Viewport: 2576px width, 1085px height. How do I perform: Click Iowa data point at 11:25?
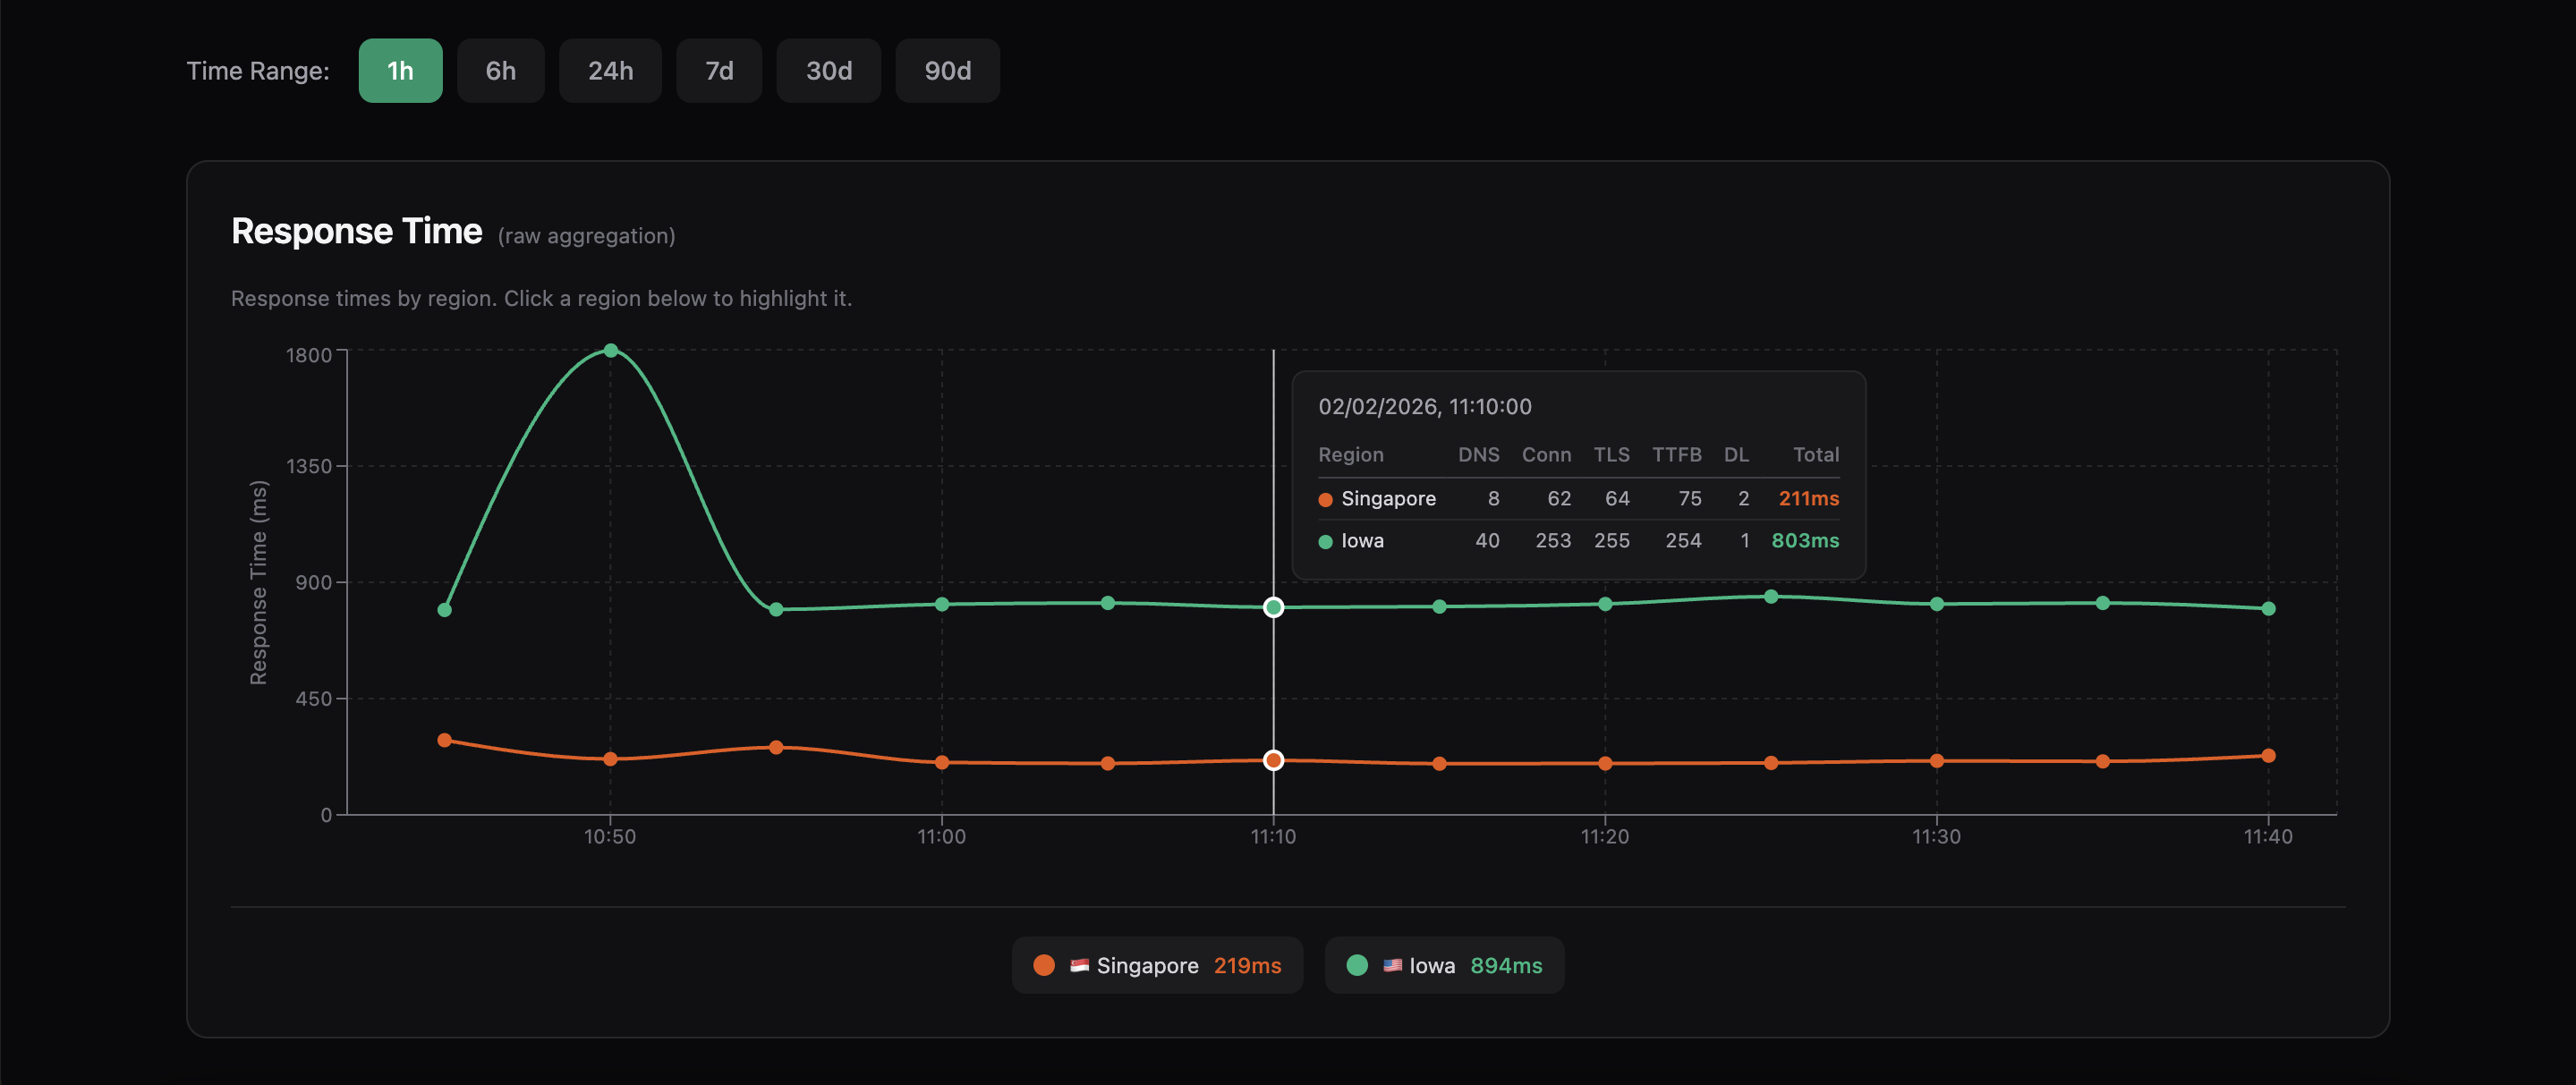point(1770,597)
